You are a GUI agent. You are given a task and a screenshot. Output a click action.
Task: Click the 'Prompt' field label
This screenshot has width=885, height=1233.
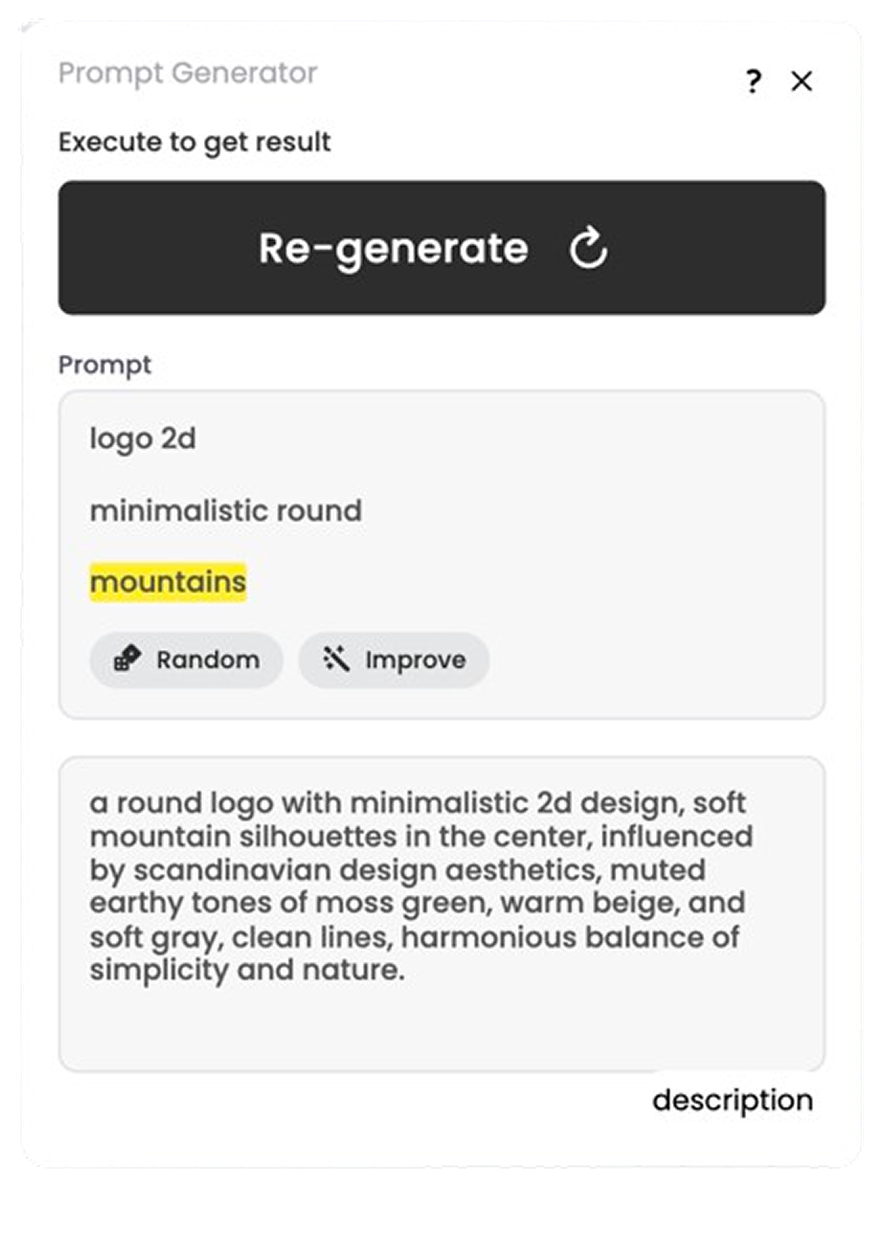click(x=105, y=365)
